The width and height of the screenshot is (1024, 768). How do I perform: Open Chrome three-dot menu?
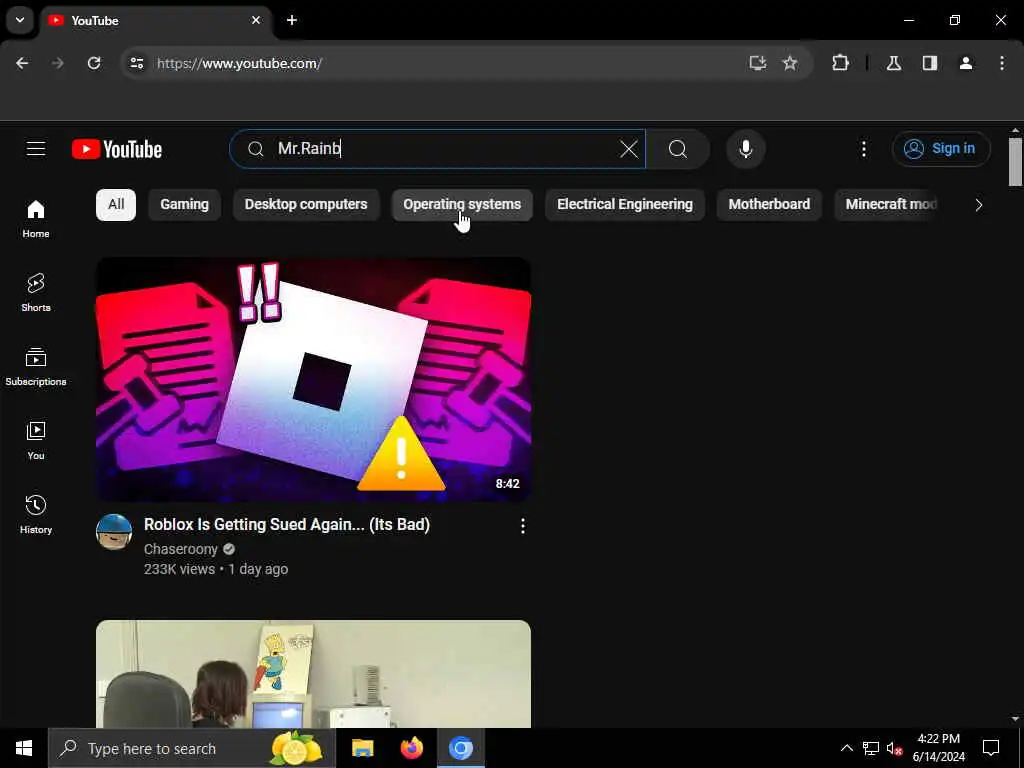1002,63
